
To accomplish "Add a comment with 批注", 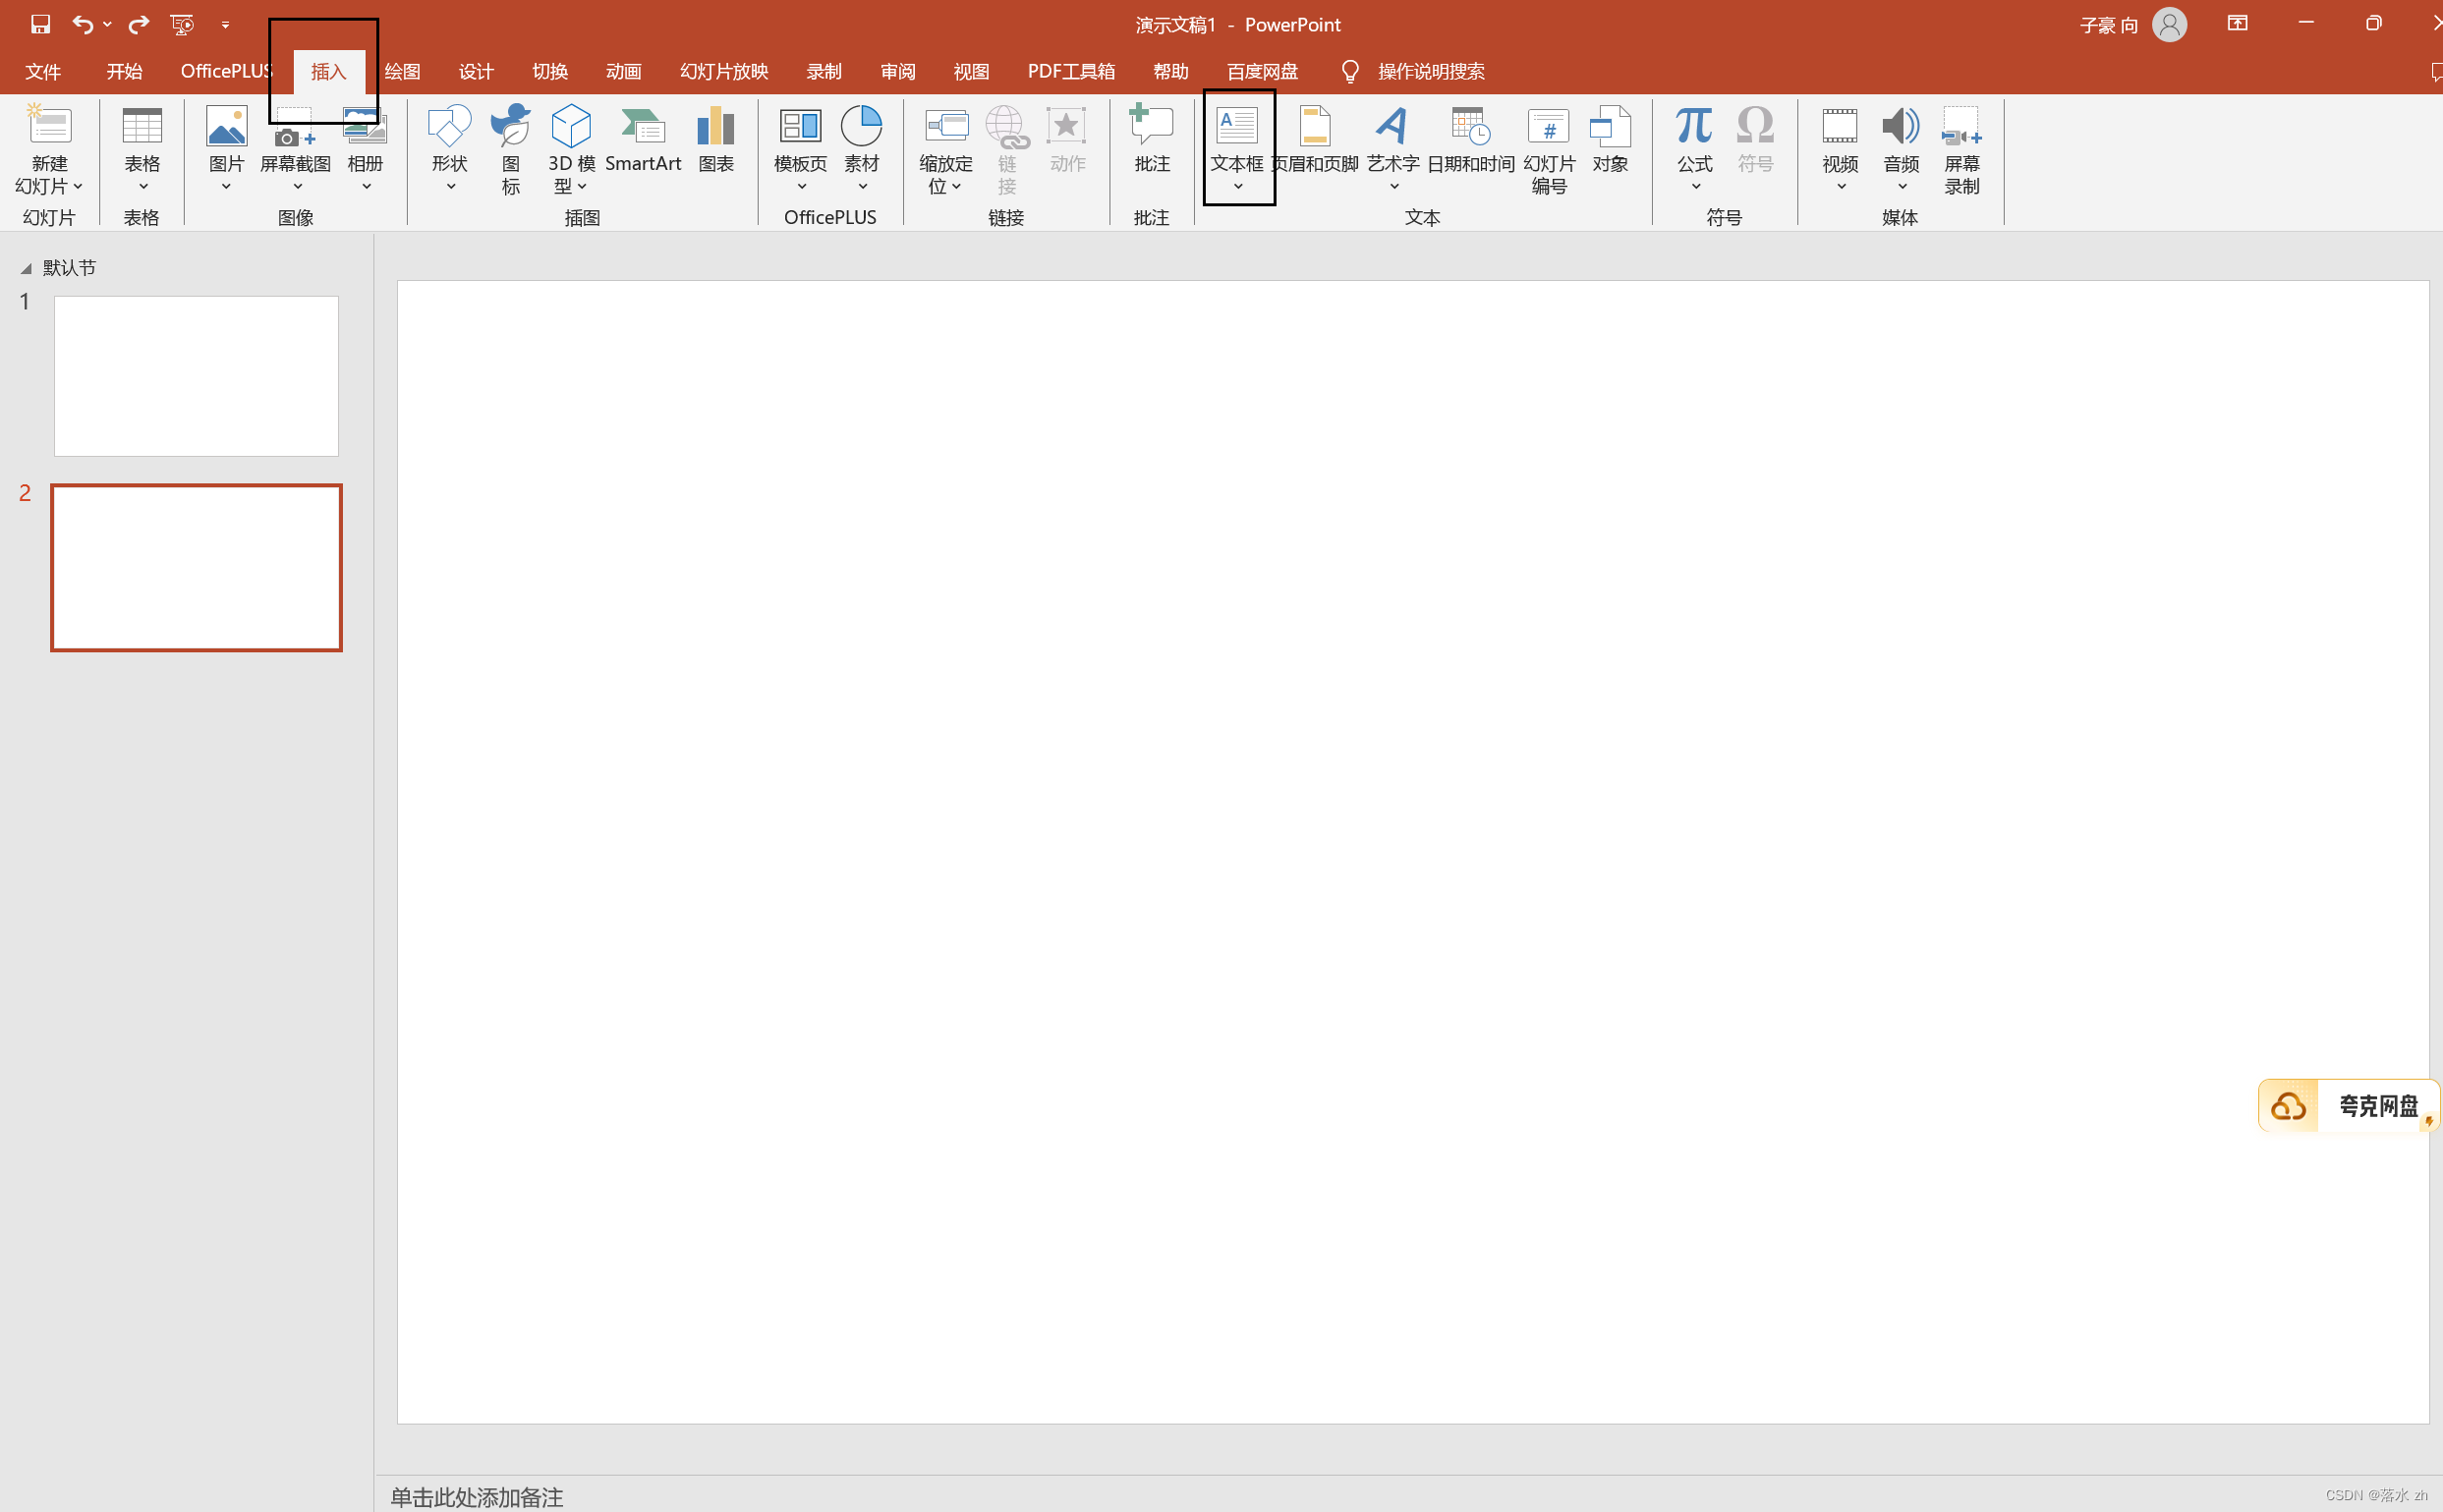I will [x=1151, y=140].
